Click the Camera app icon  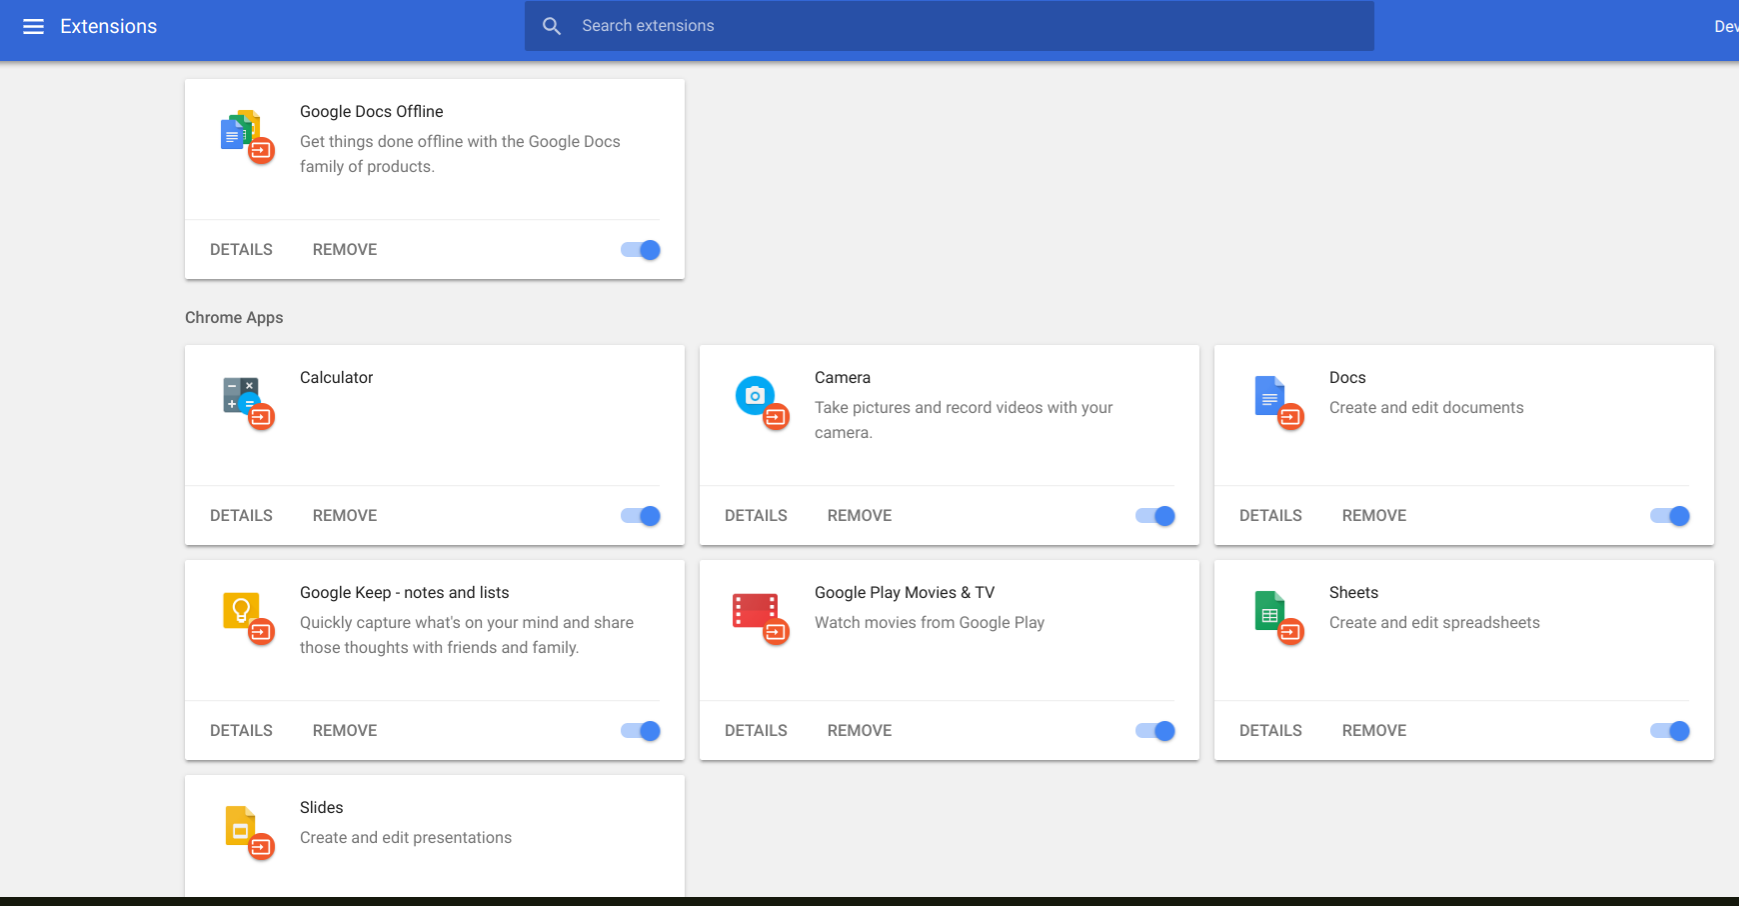(758, 399)
